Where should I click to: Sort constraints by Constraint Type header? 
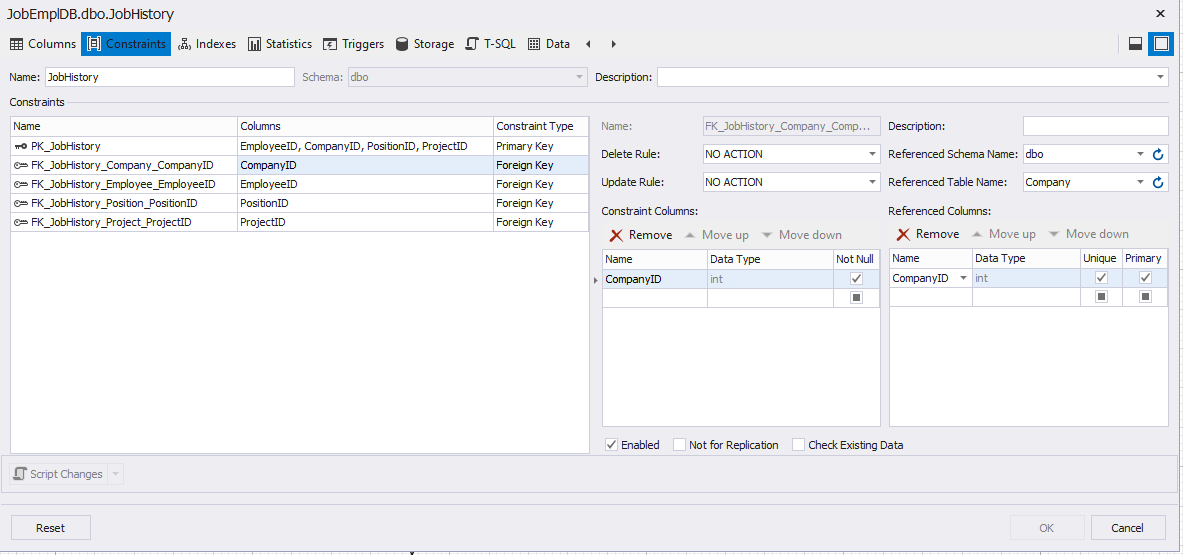pos(541,126)
